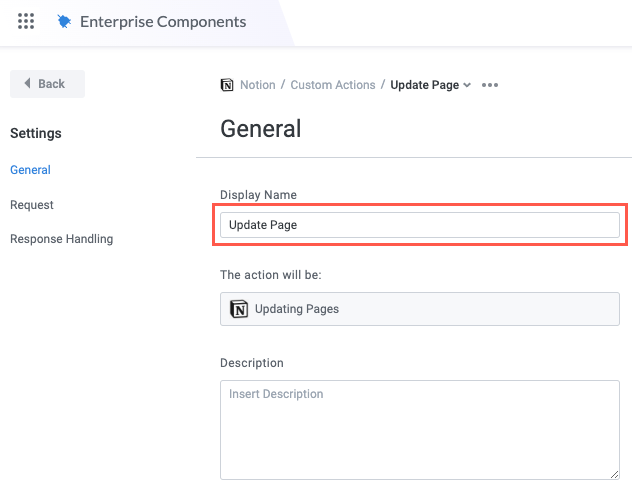
Task: Open the three-dot more options menu
Action: (x=489, y=85)
